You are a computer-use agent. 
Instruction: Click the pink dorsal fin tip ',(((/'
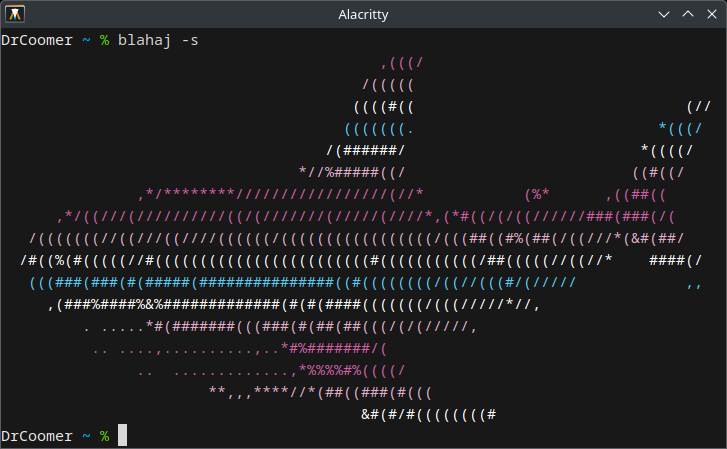tap(402, 63)
